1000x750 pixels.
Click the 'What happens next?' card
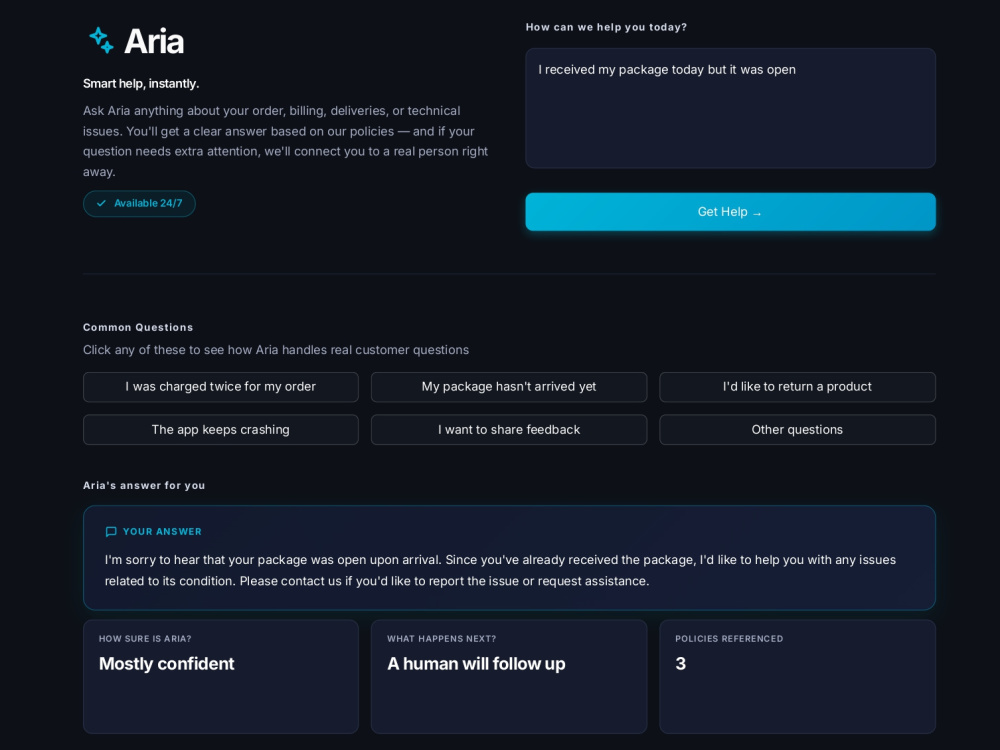click(x=509, y=677)
